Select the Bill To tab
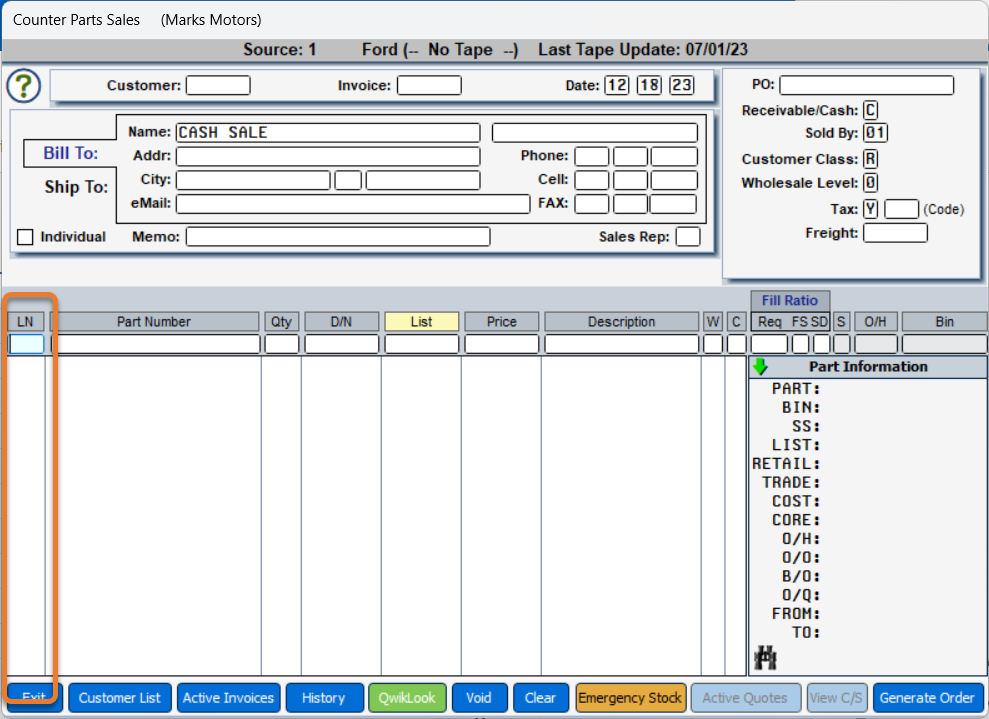 coord(70,154)
